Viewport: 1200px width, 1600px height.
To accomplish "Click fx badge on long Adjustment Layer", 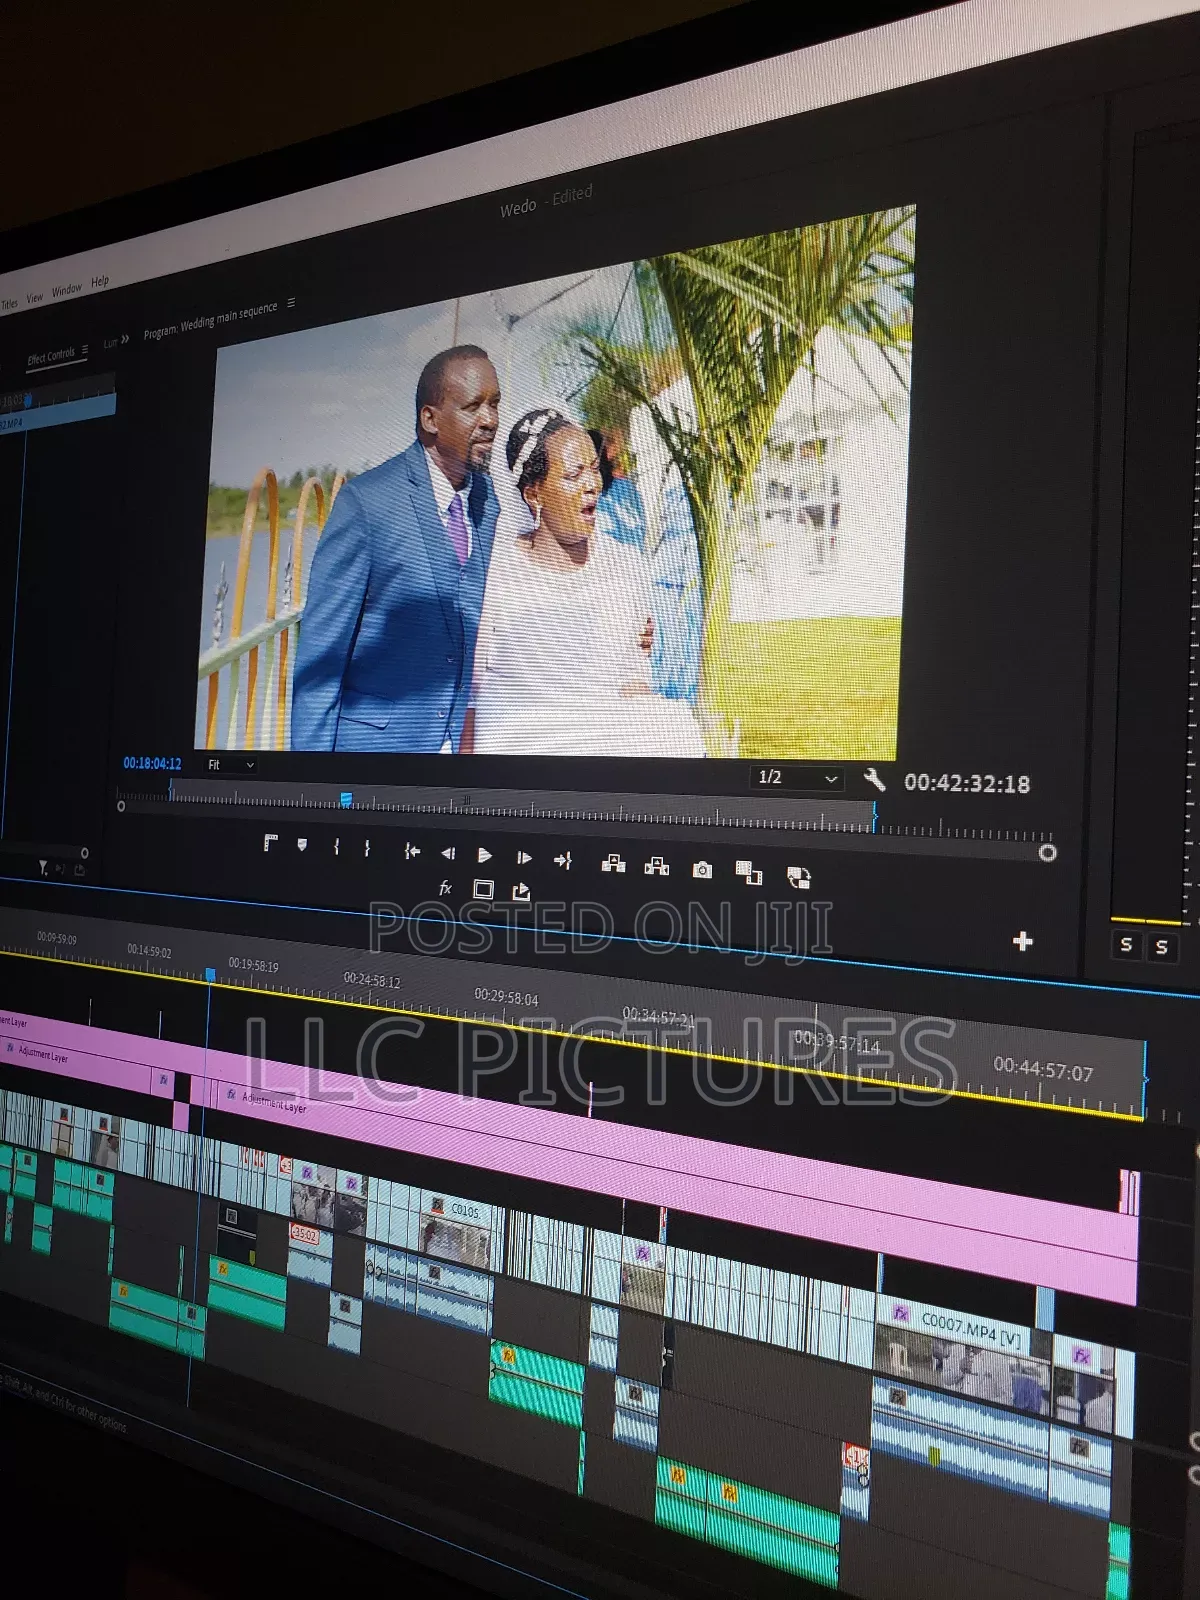I will tap(231, 1094).
